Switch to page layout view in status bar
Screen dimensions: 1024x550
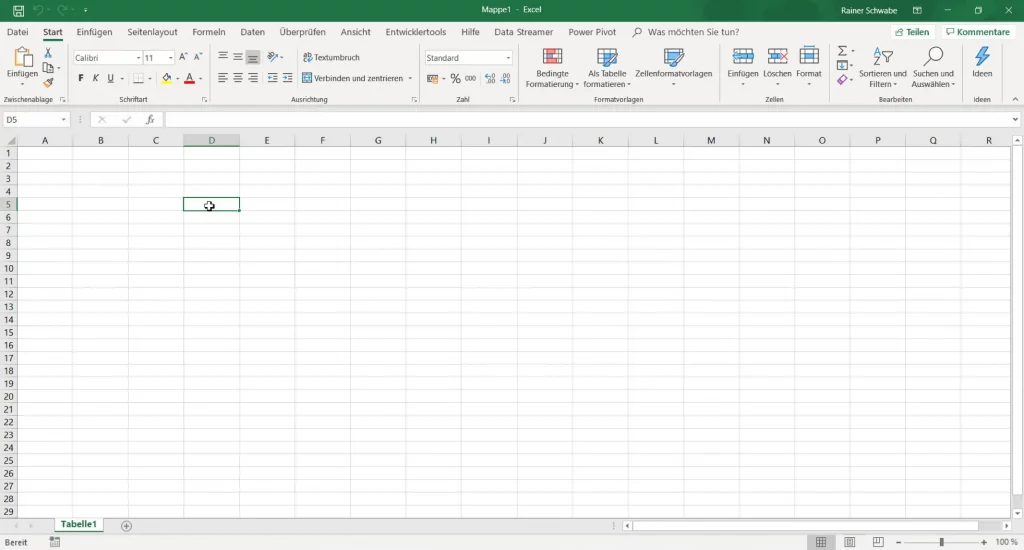[x=850, y=542]
